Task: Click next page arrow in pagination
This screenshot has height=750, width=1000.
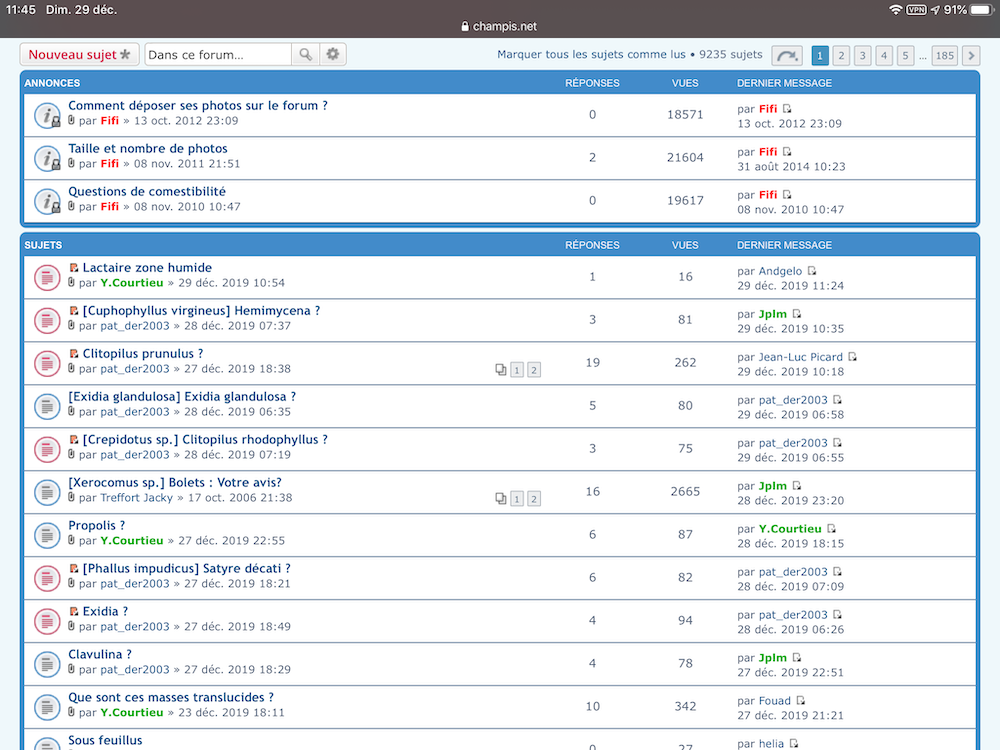Action: tap(970, 56)
